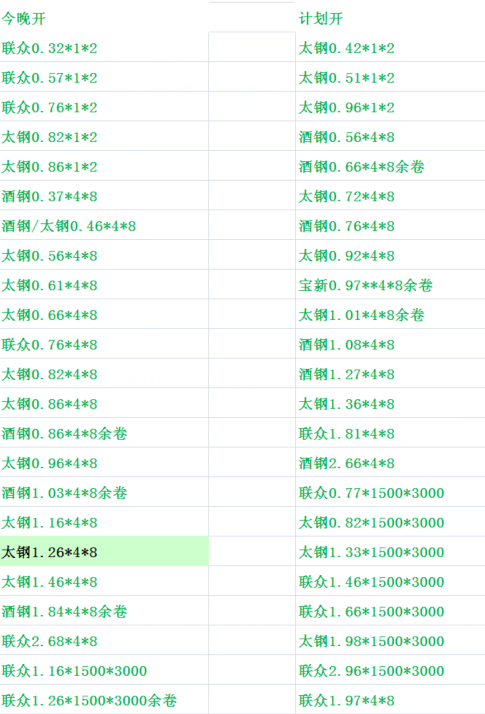The image size is (485, 714).
Task: Click the cell 太钢0.96*1*2
Action: point(390,107)
